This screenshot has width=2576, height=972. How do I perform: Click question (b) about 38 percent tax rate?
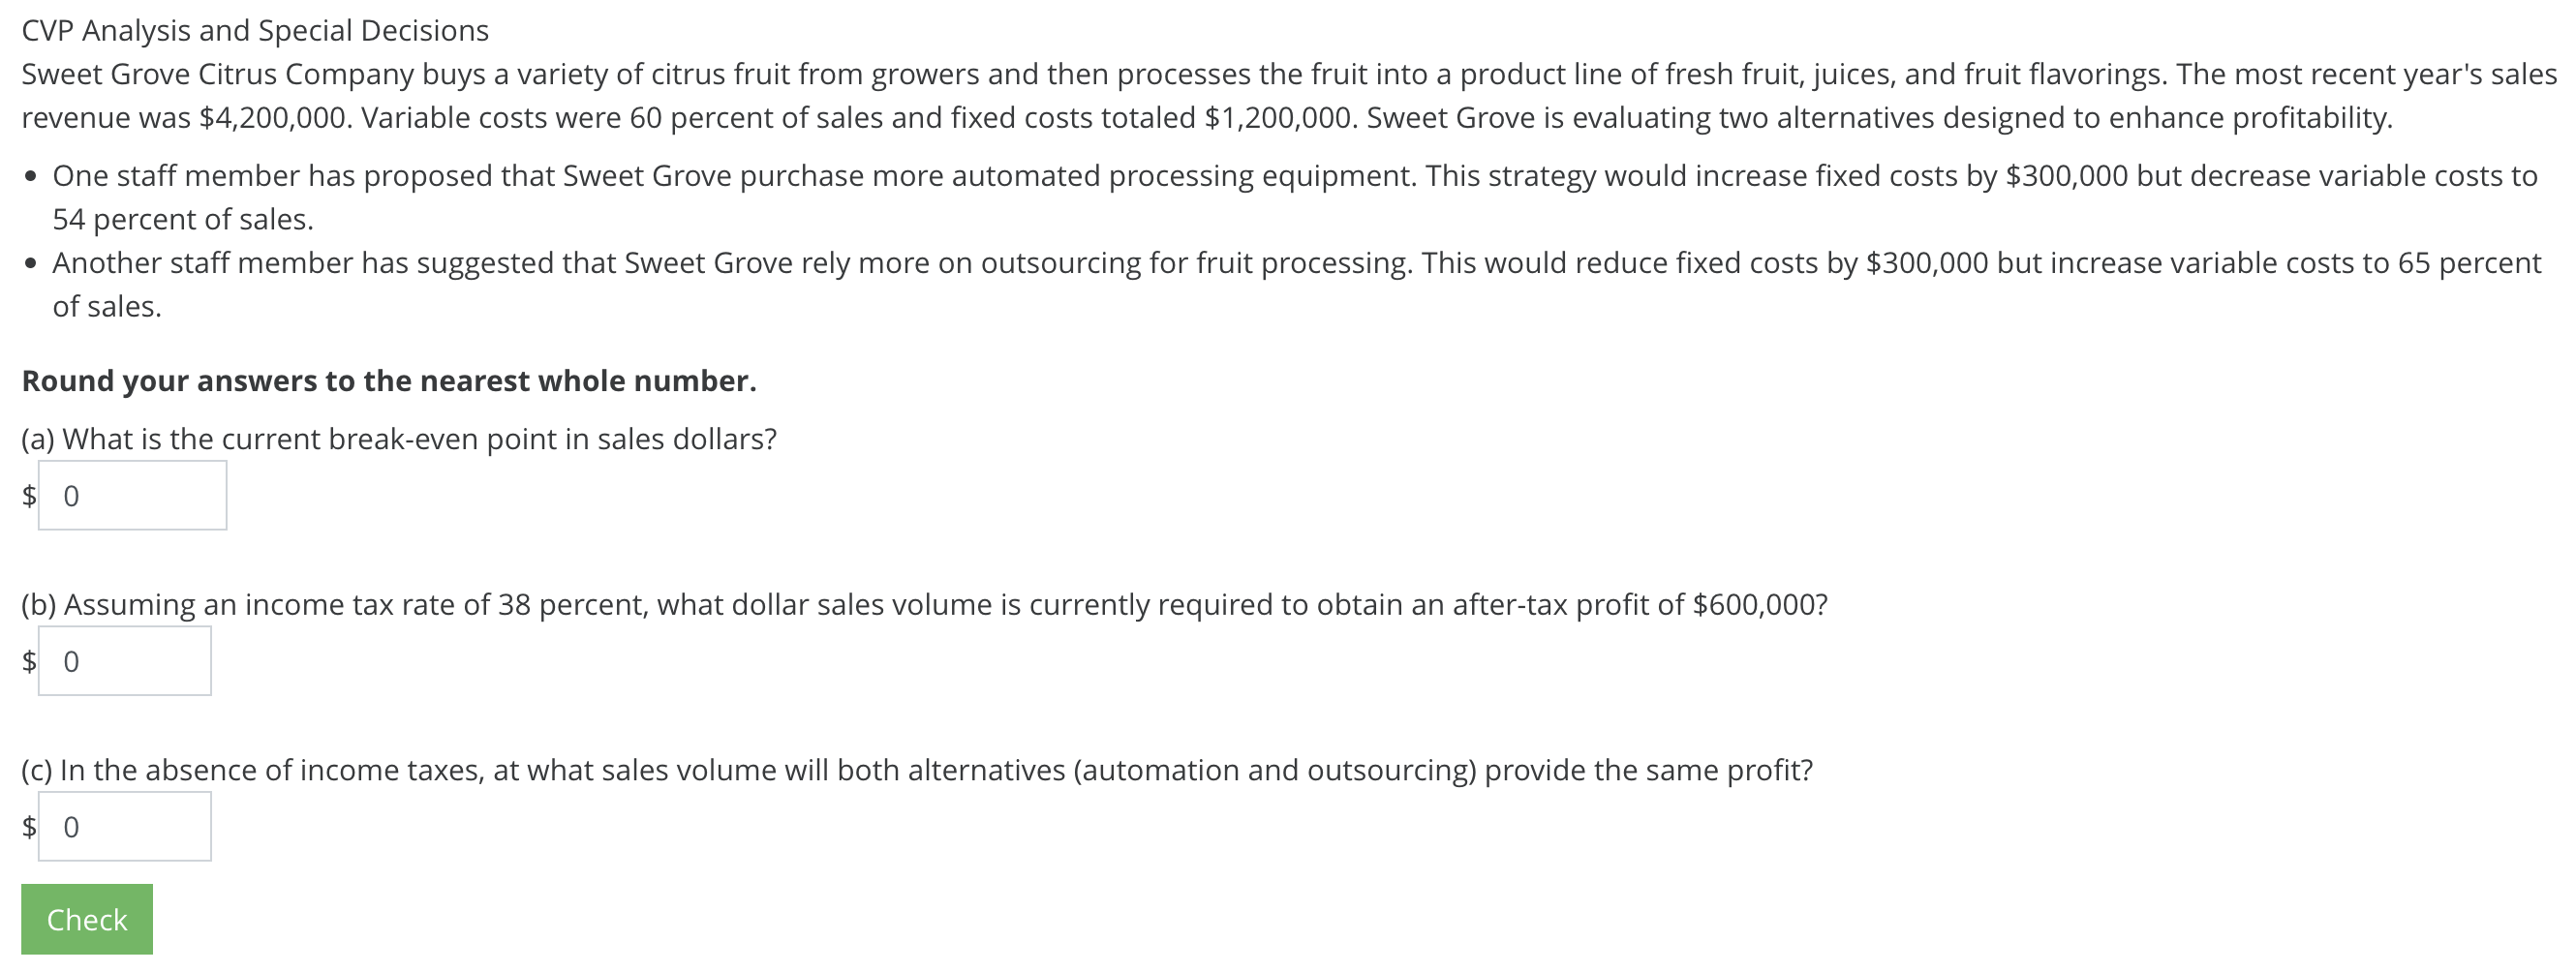pos(924,605)
